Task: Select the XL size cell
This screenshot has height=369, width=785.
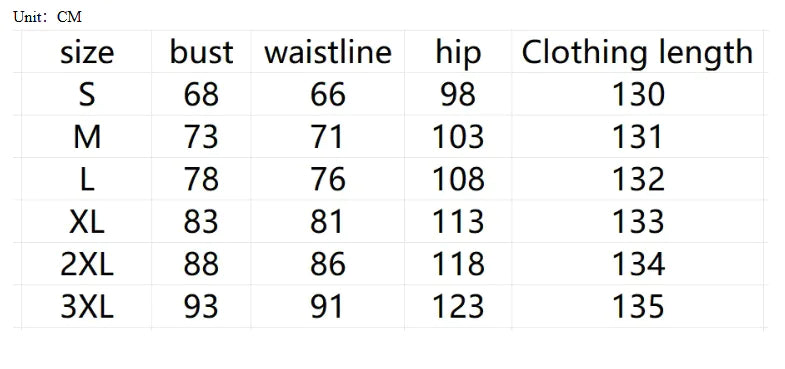Action: click(87, 222)
